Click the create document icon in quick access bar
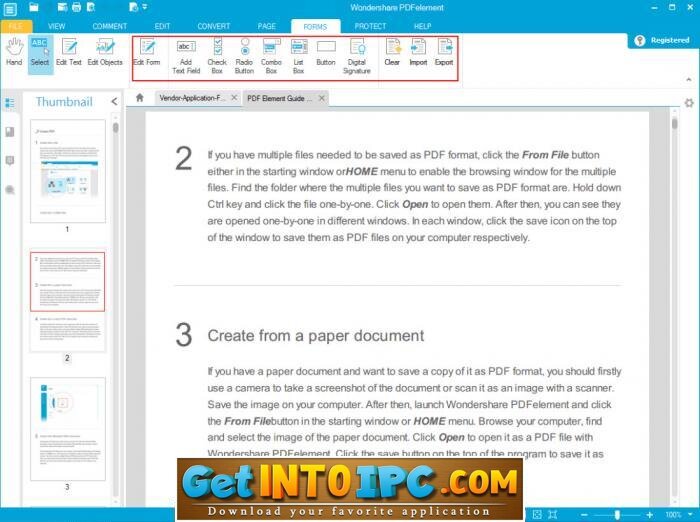Image resolution: width=700 pixels, height=522 pixels. (133, 7)
